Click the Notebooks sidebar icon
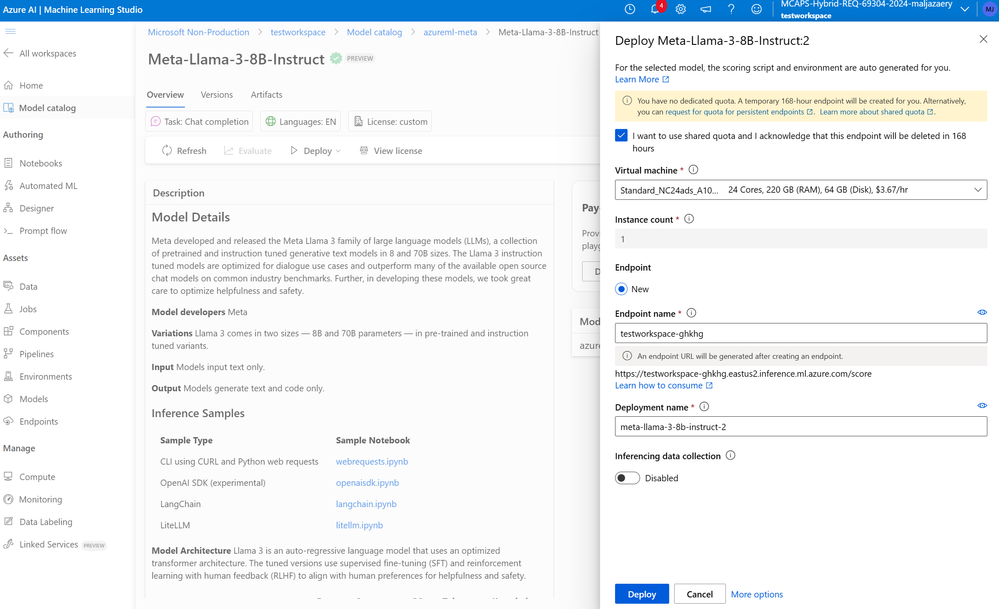The image size is (999, 609). point(8,163)
